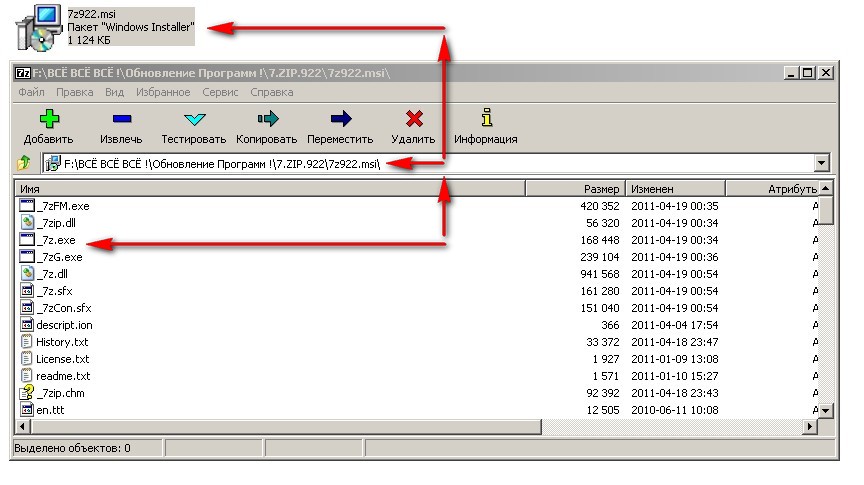This screenshot has width=864, height=485.
Task: Click the status text Выделено объектов: 0
Action: 72,448
